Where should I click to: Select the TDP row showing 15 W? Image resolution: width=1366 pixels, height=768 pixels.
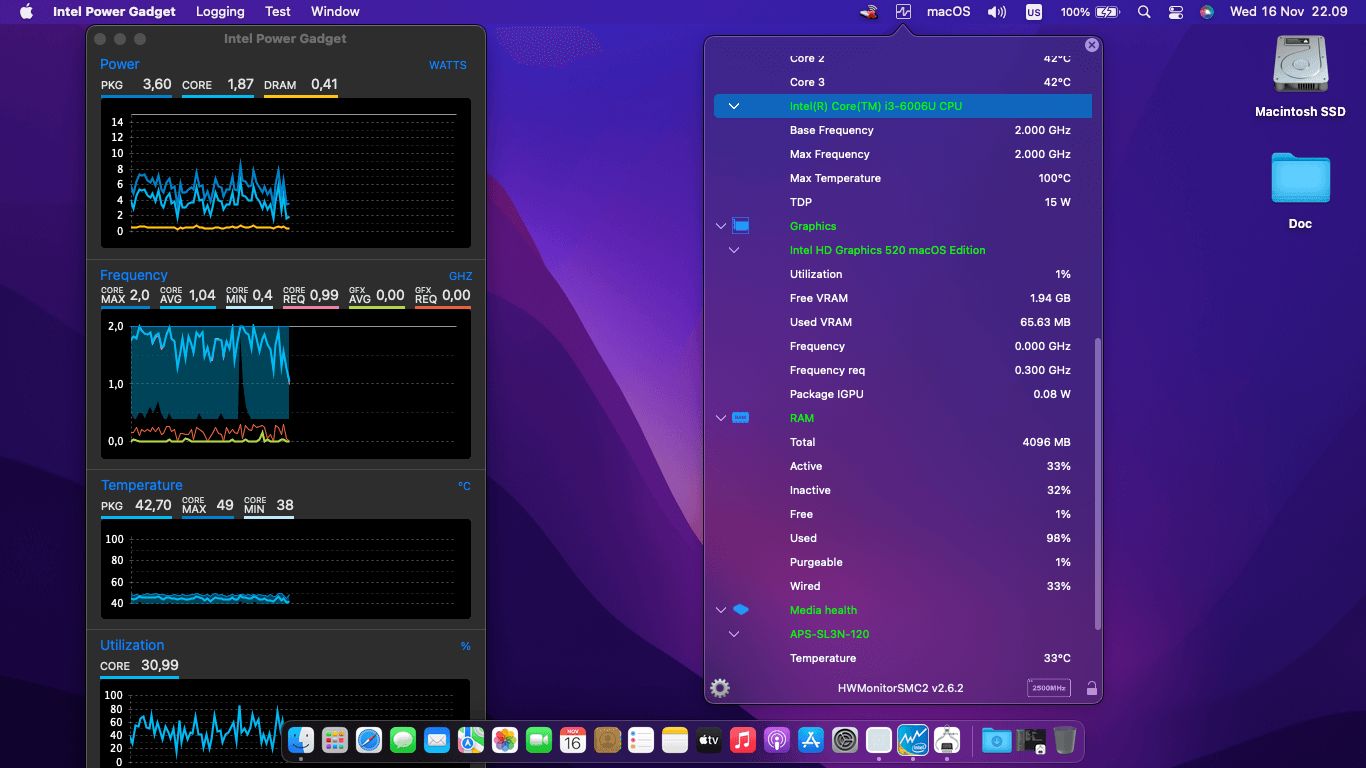[x=903, y=202]
